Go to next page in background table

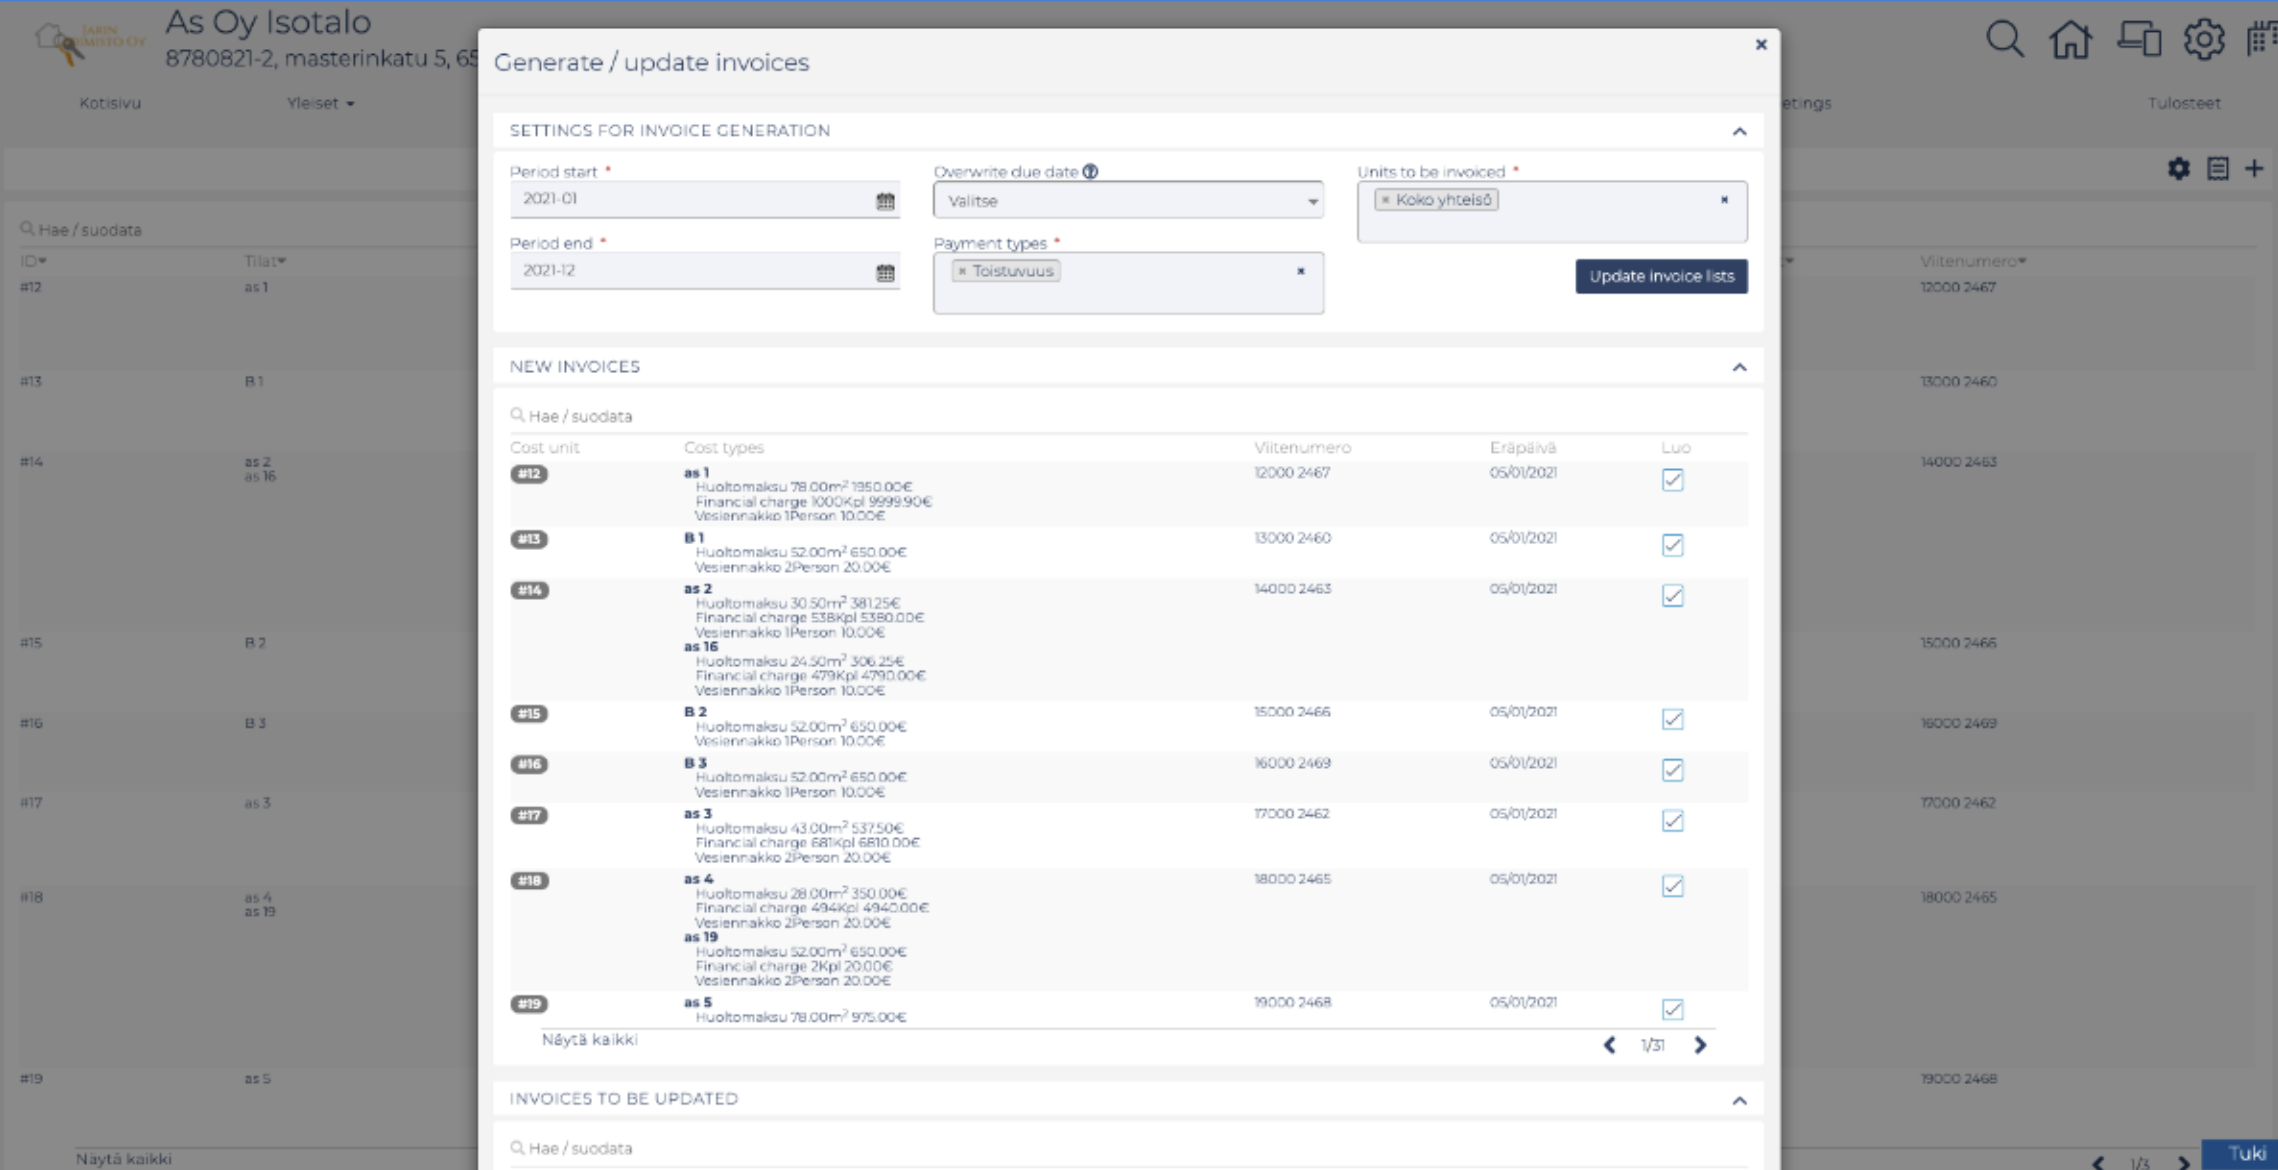(2183, 1162)
